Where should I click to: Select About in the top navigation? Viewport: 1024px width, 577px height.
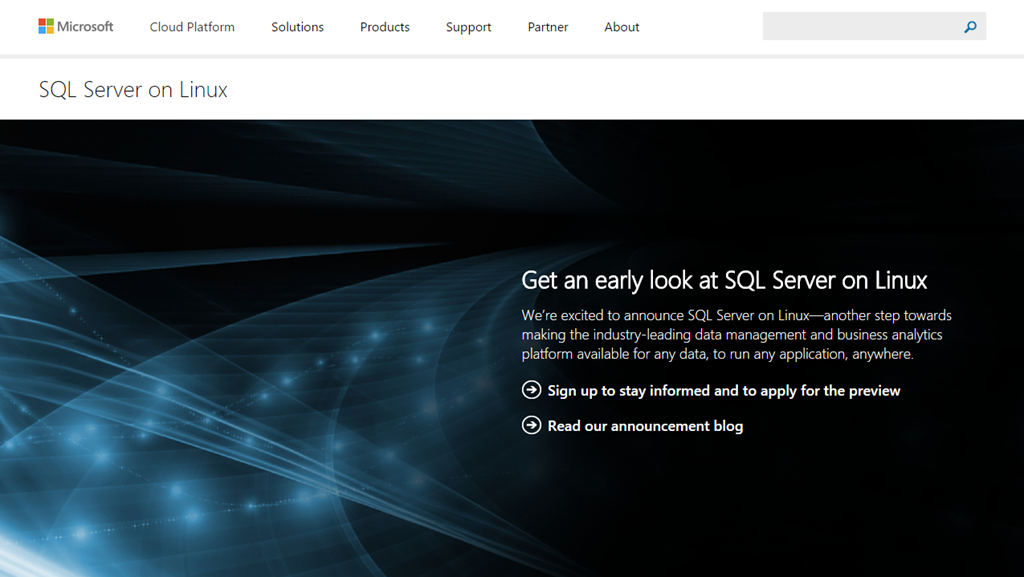(621, 27)
